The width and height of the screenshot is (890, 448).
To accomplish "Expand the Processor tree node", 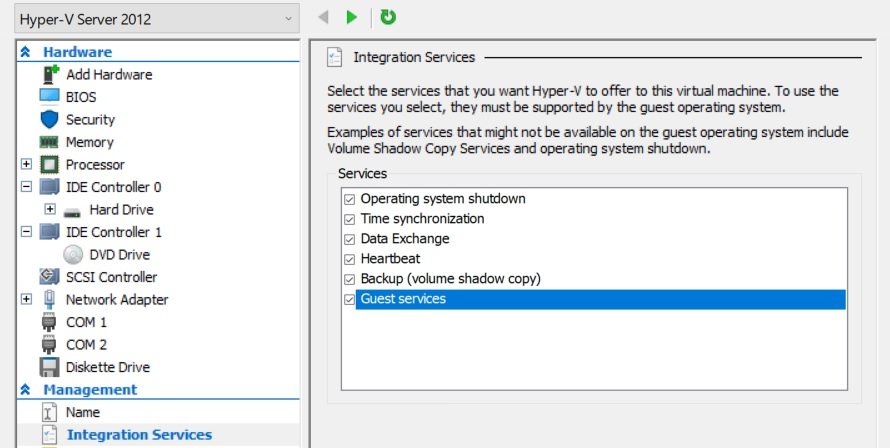I will (x=26, y=165).
